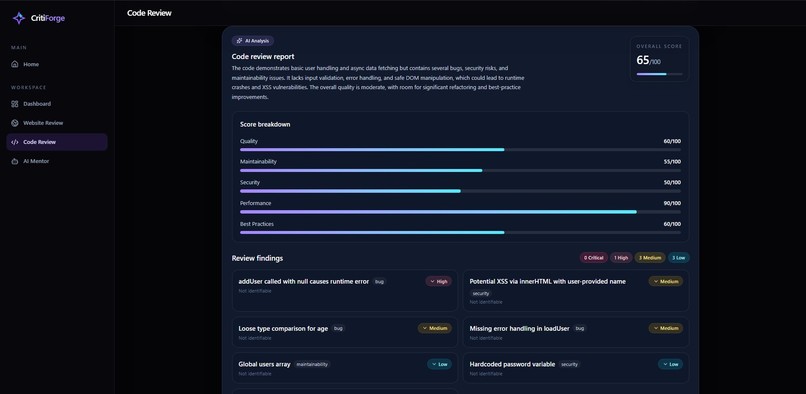The height and width of the screenshot is (394, 806).
Task: Open Home in the sidebar
Action: [x=57, y=64]
